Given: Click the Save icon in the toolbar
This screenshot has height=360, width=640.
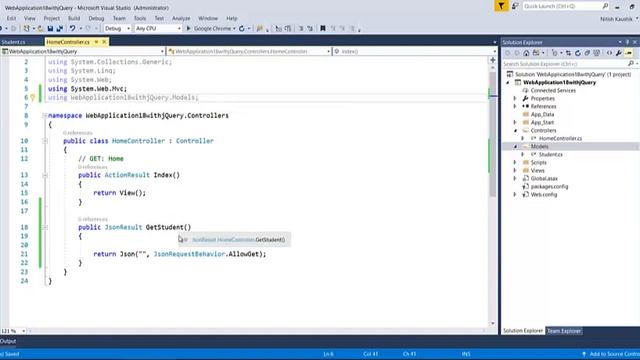Looking at the screenshot, I should pos(50,29).
